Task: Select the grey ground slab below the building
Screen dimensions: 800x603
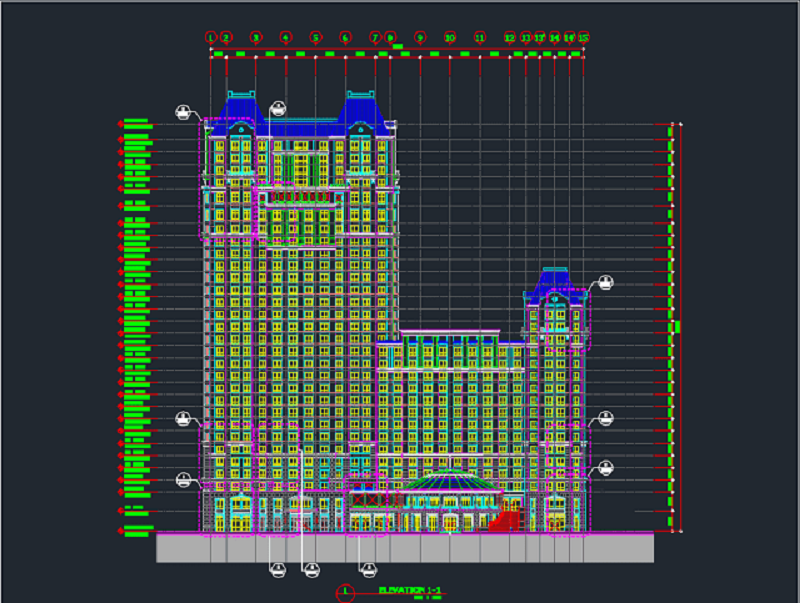Action: click(x=405, y=548)
